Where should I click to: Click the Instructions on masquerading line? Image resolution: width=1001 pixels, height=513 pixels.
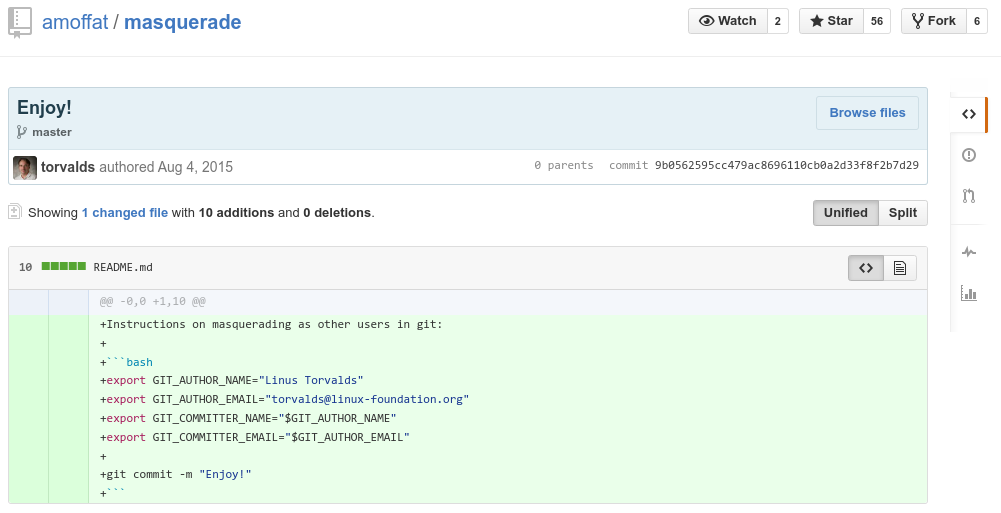271,324
